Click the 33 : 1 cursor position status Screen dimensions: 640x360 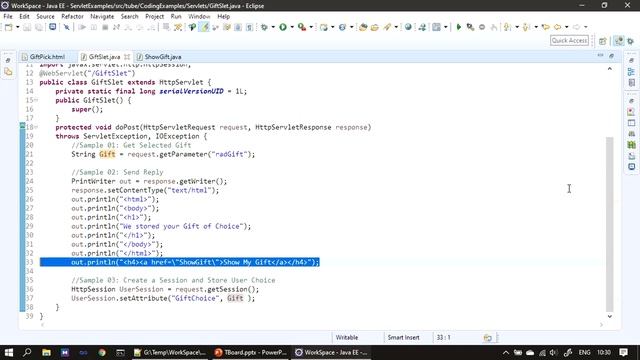444,338
